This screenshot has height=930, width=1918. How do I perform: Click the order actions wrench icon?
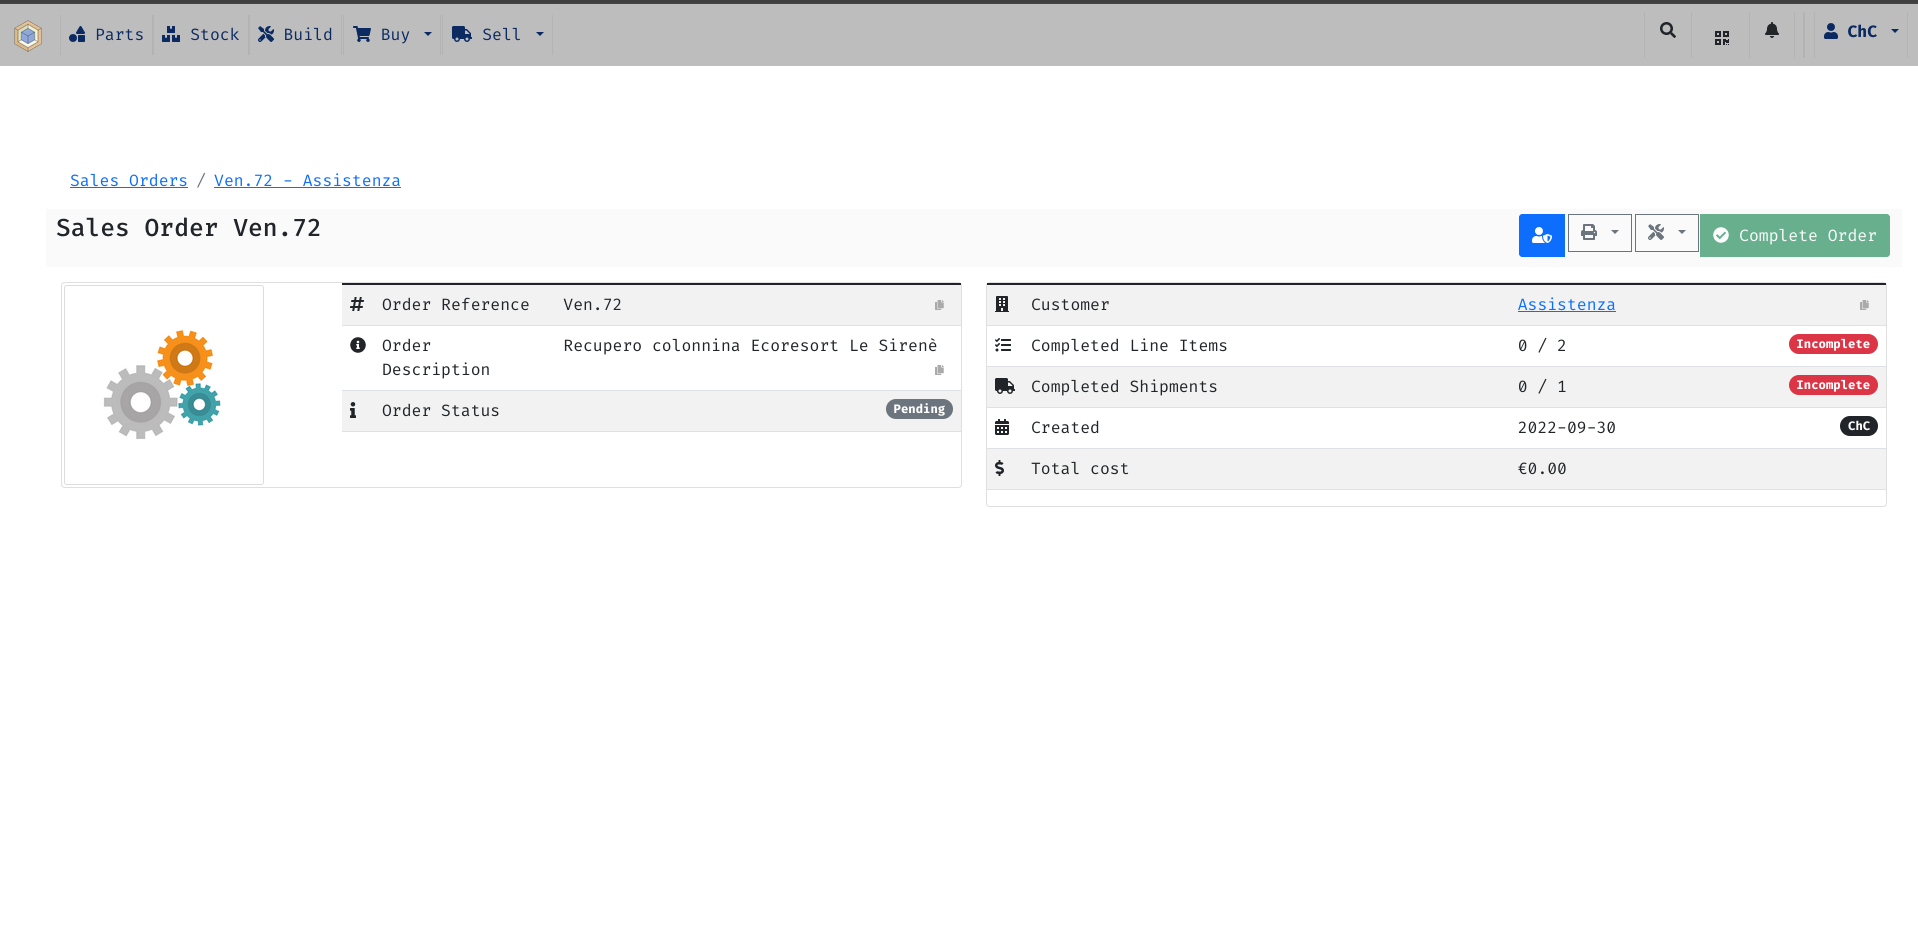tap(1657, 232)
